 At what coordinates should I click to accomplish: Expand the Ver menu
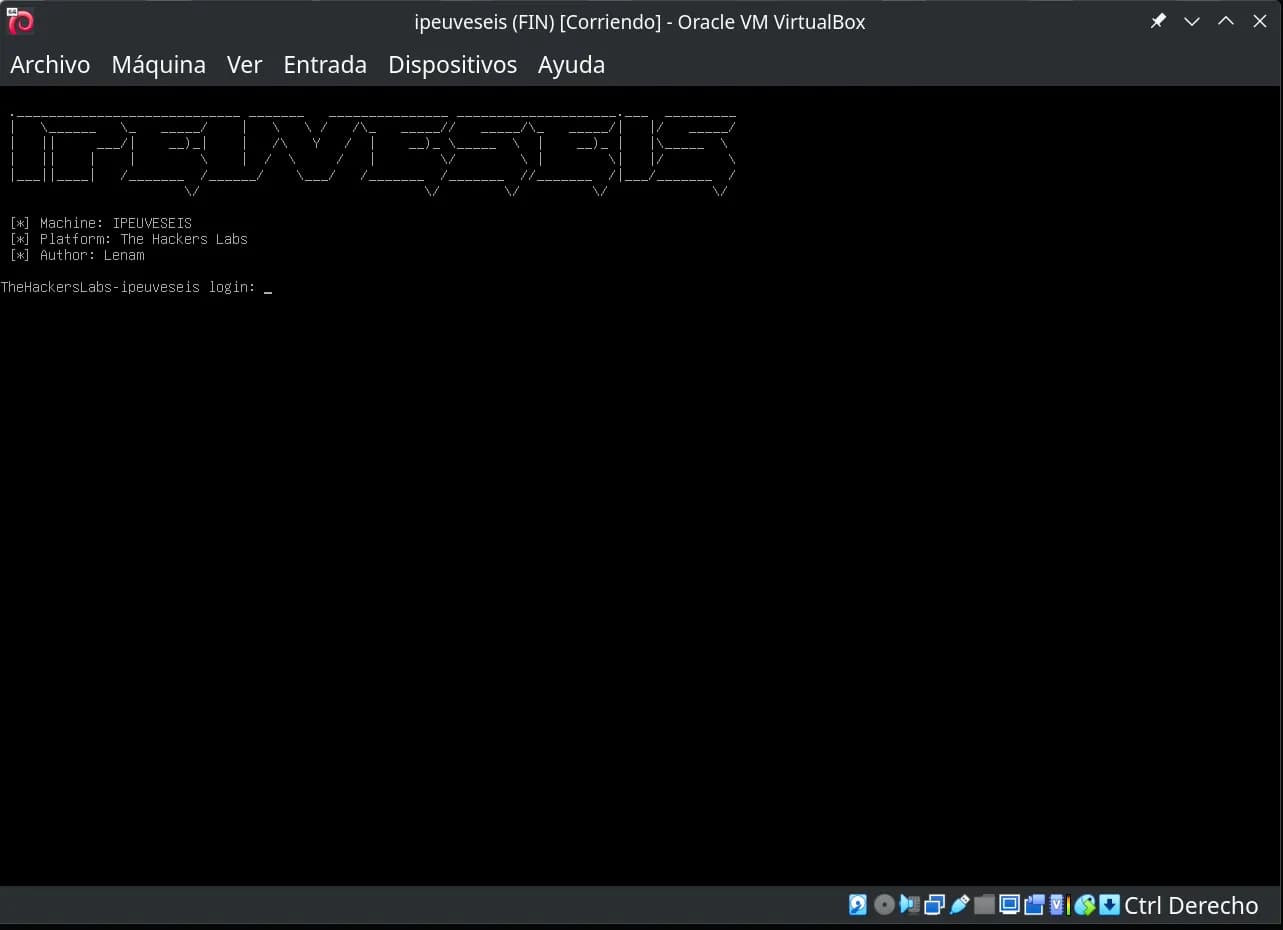pyautogui.click(x=244, y=65)
